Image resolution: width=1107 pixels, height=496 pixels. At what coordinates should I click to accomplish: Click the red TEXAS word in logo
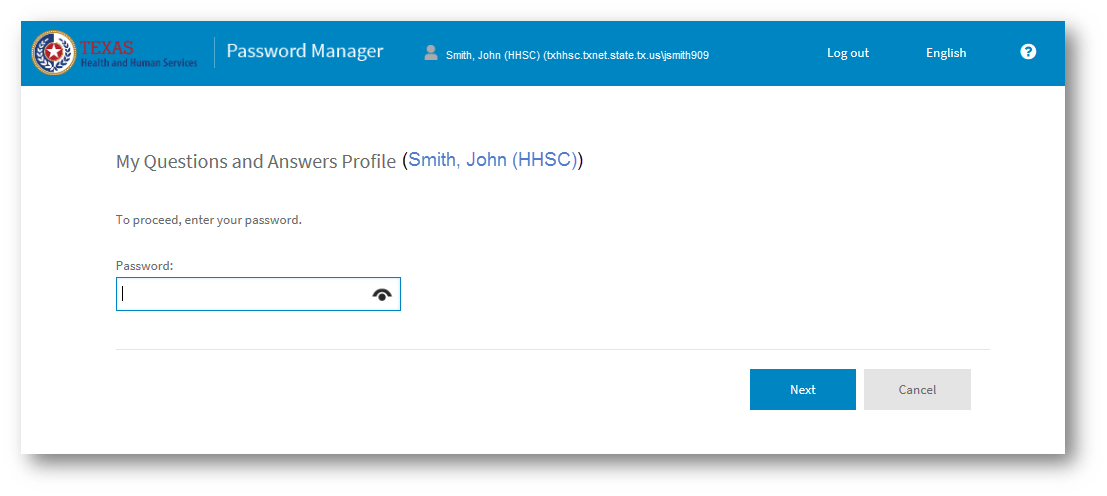(x=107, y=48)
